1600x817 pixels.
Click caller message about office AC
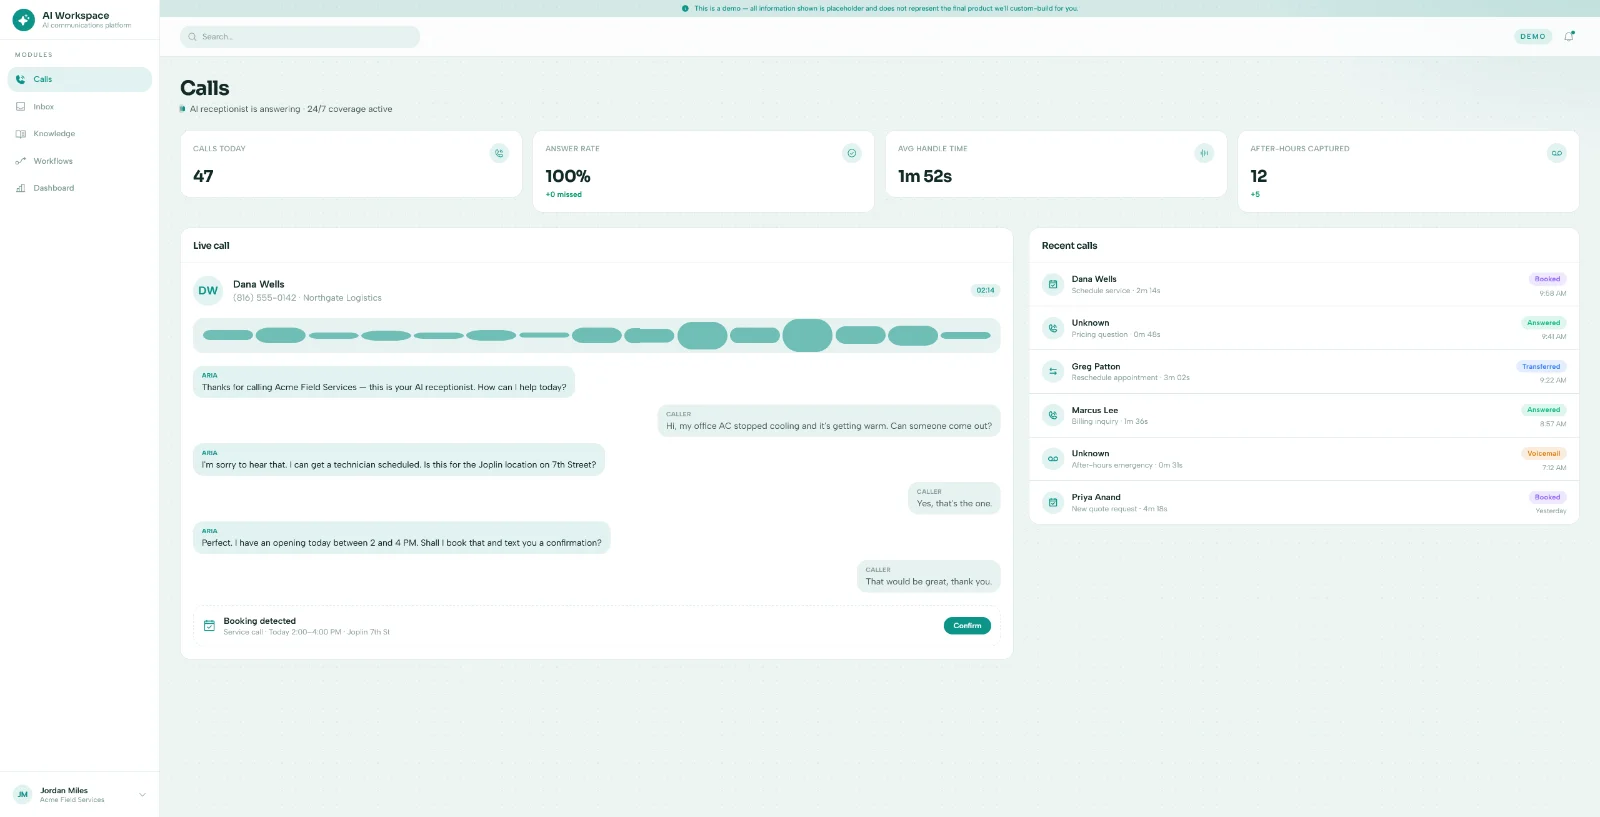pos(829,421)
